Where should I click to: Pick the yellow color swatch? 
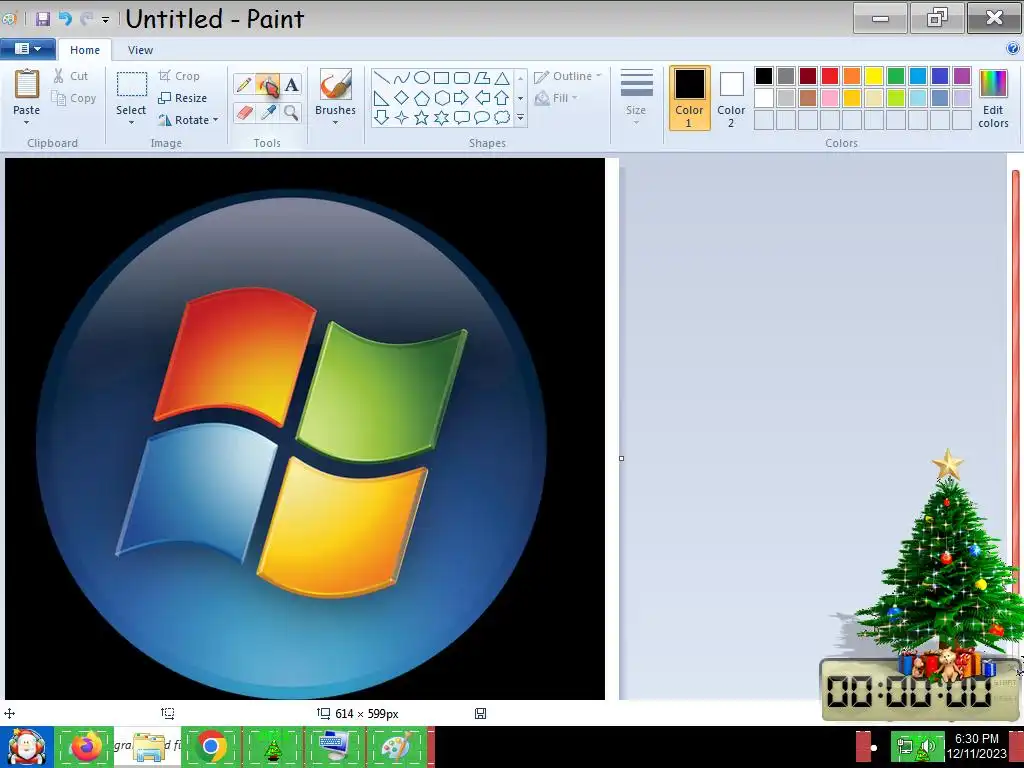pos(874,76)
